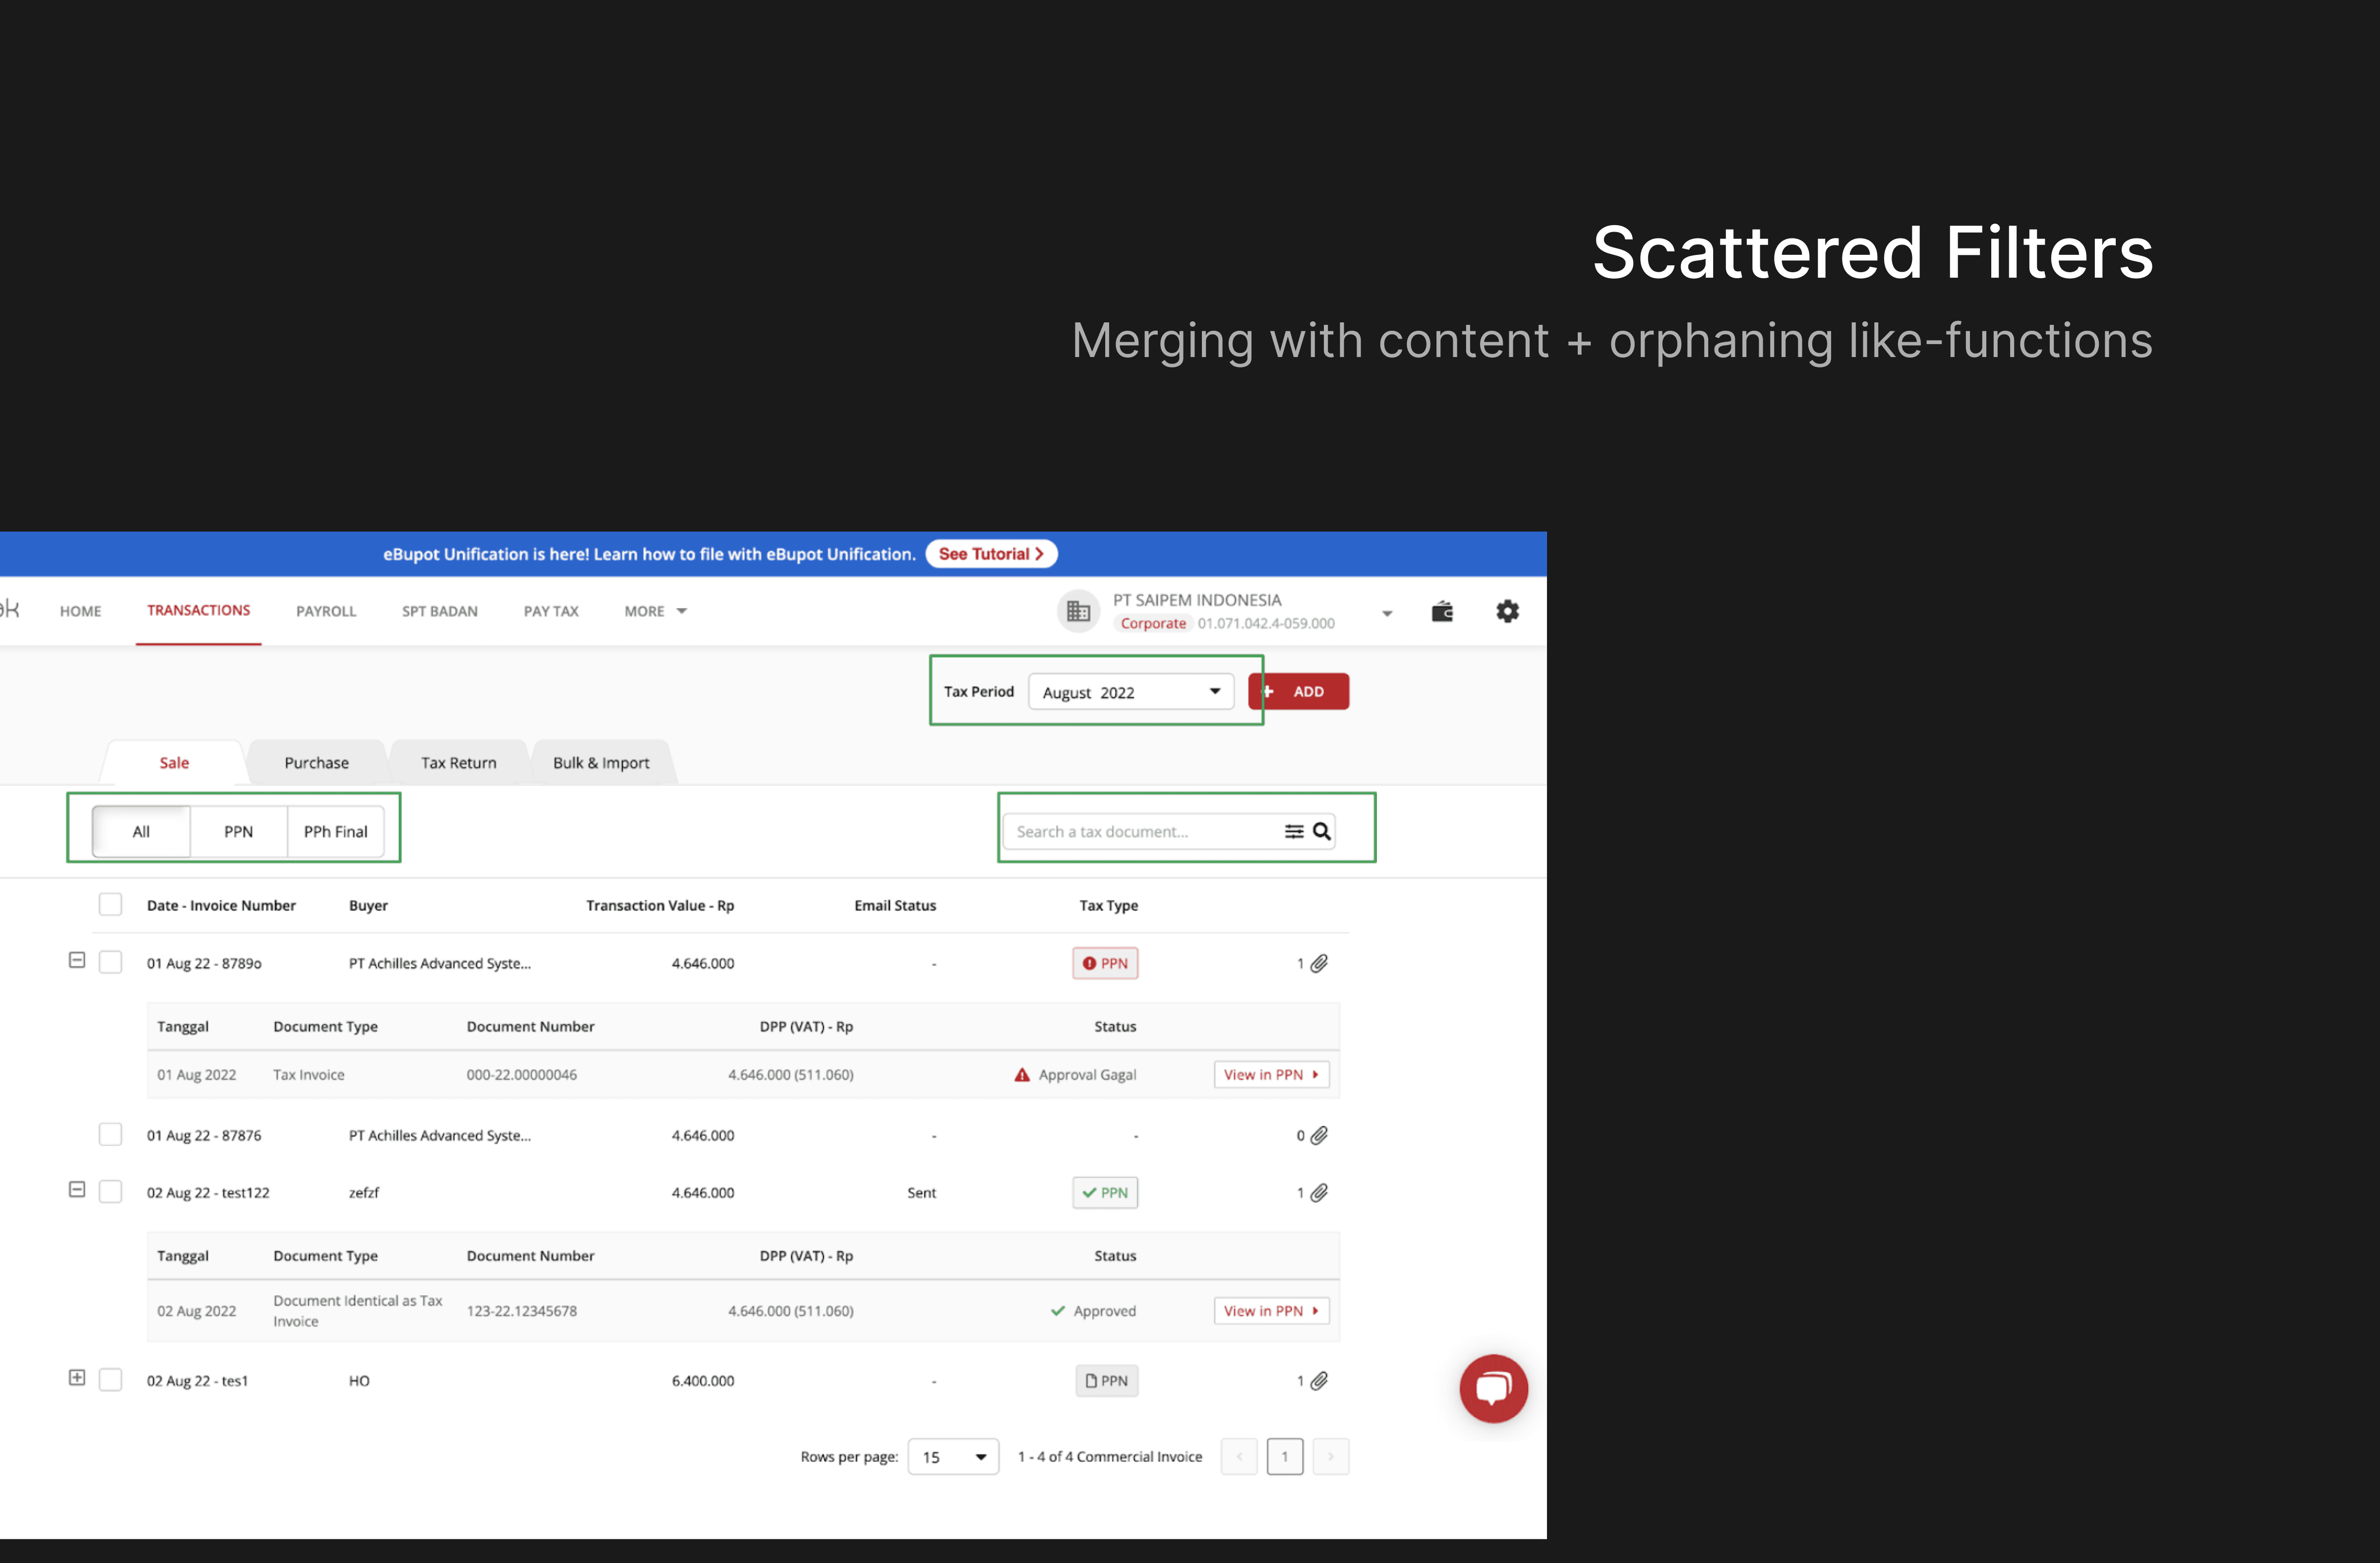Open the red chat support bubble
Screen dimensions: 2380x1563
[x=1493, y=1388]
